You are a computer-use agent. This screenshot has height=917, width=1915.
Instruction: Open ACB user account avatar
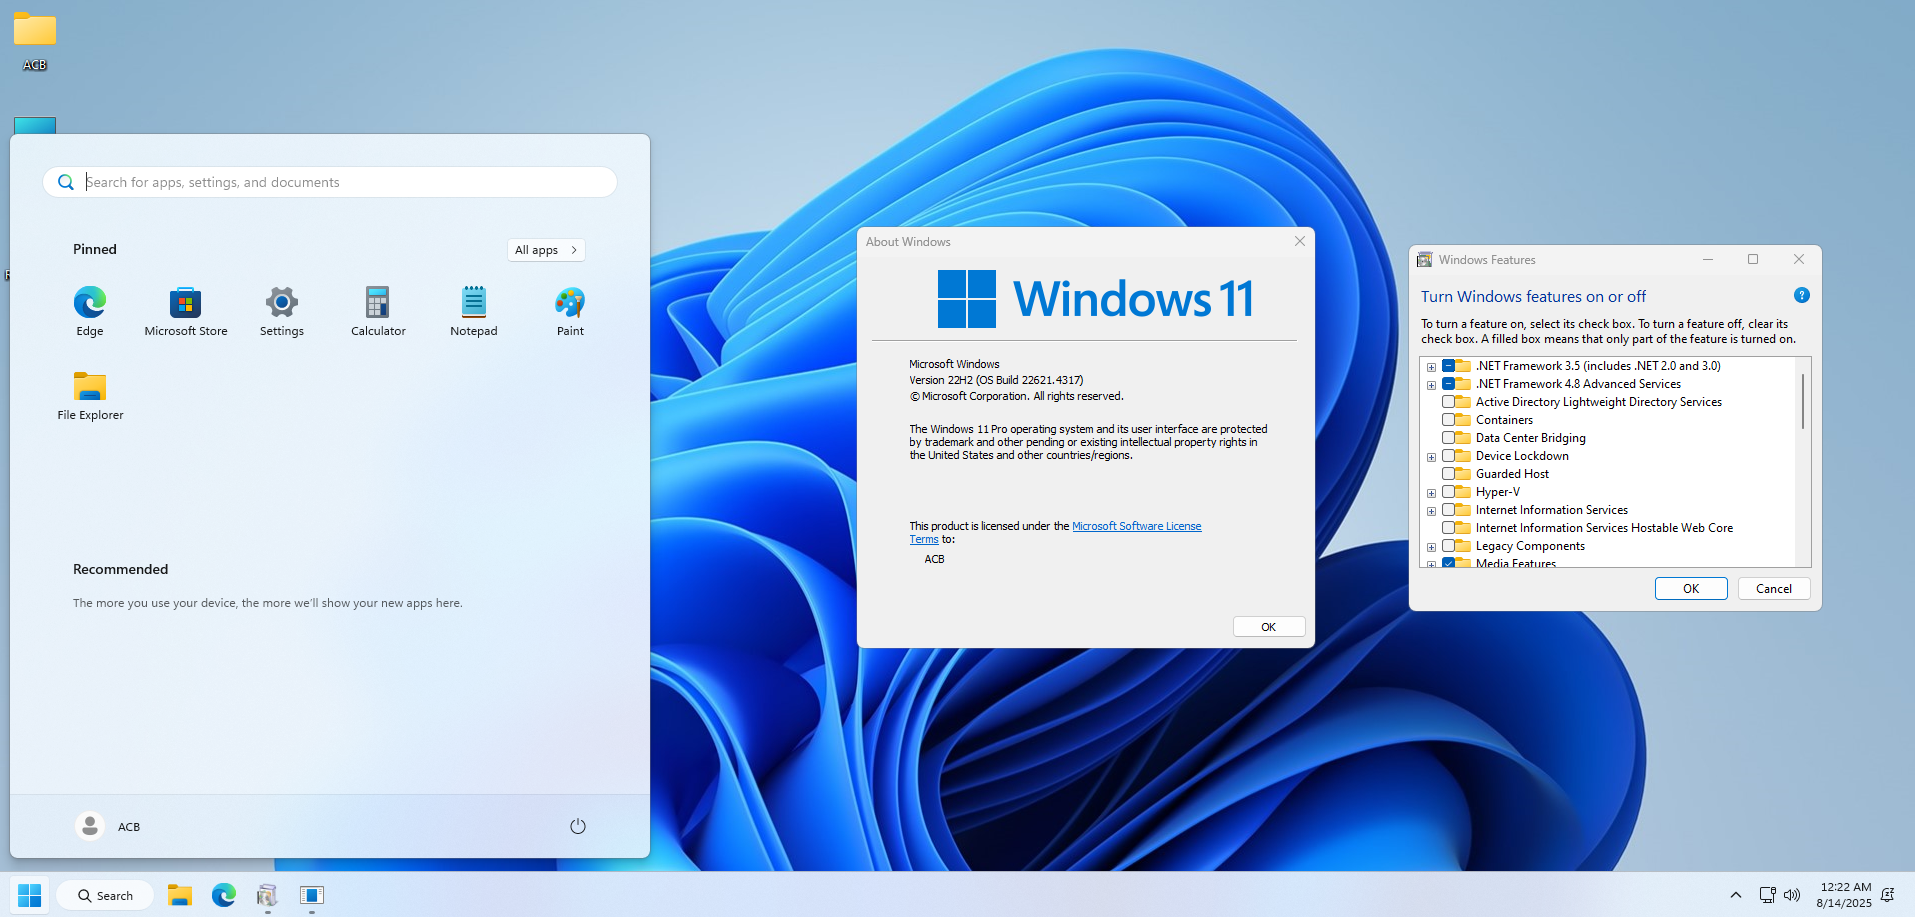(90, 826)
